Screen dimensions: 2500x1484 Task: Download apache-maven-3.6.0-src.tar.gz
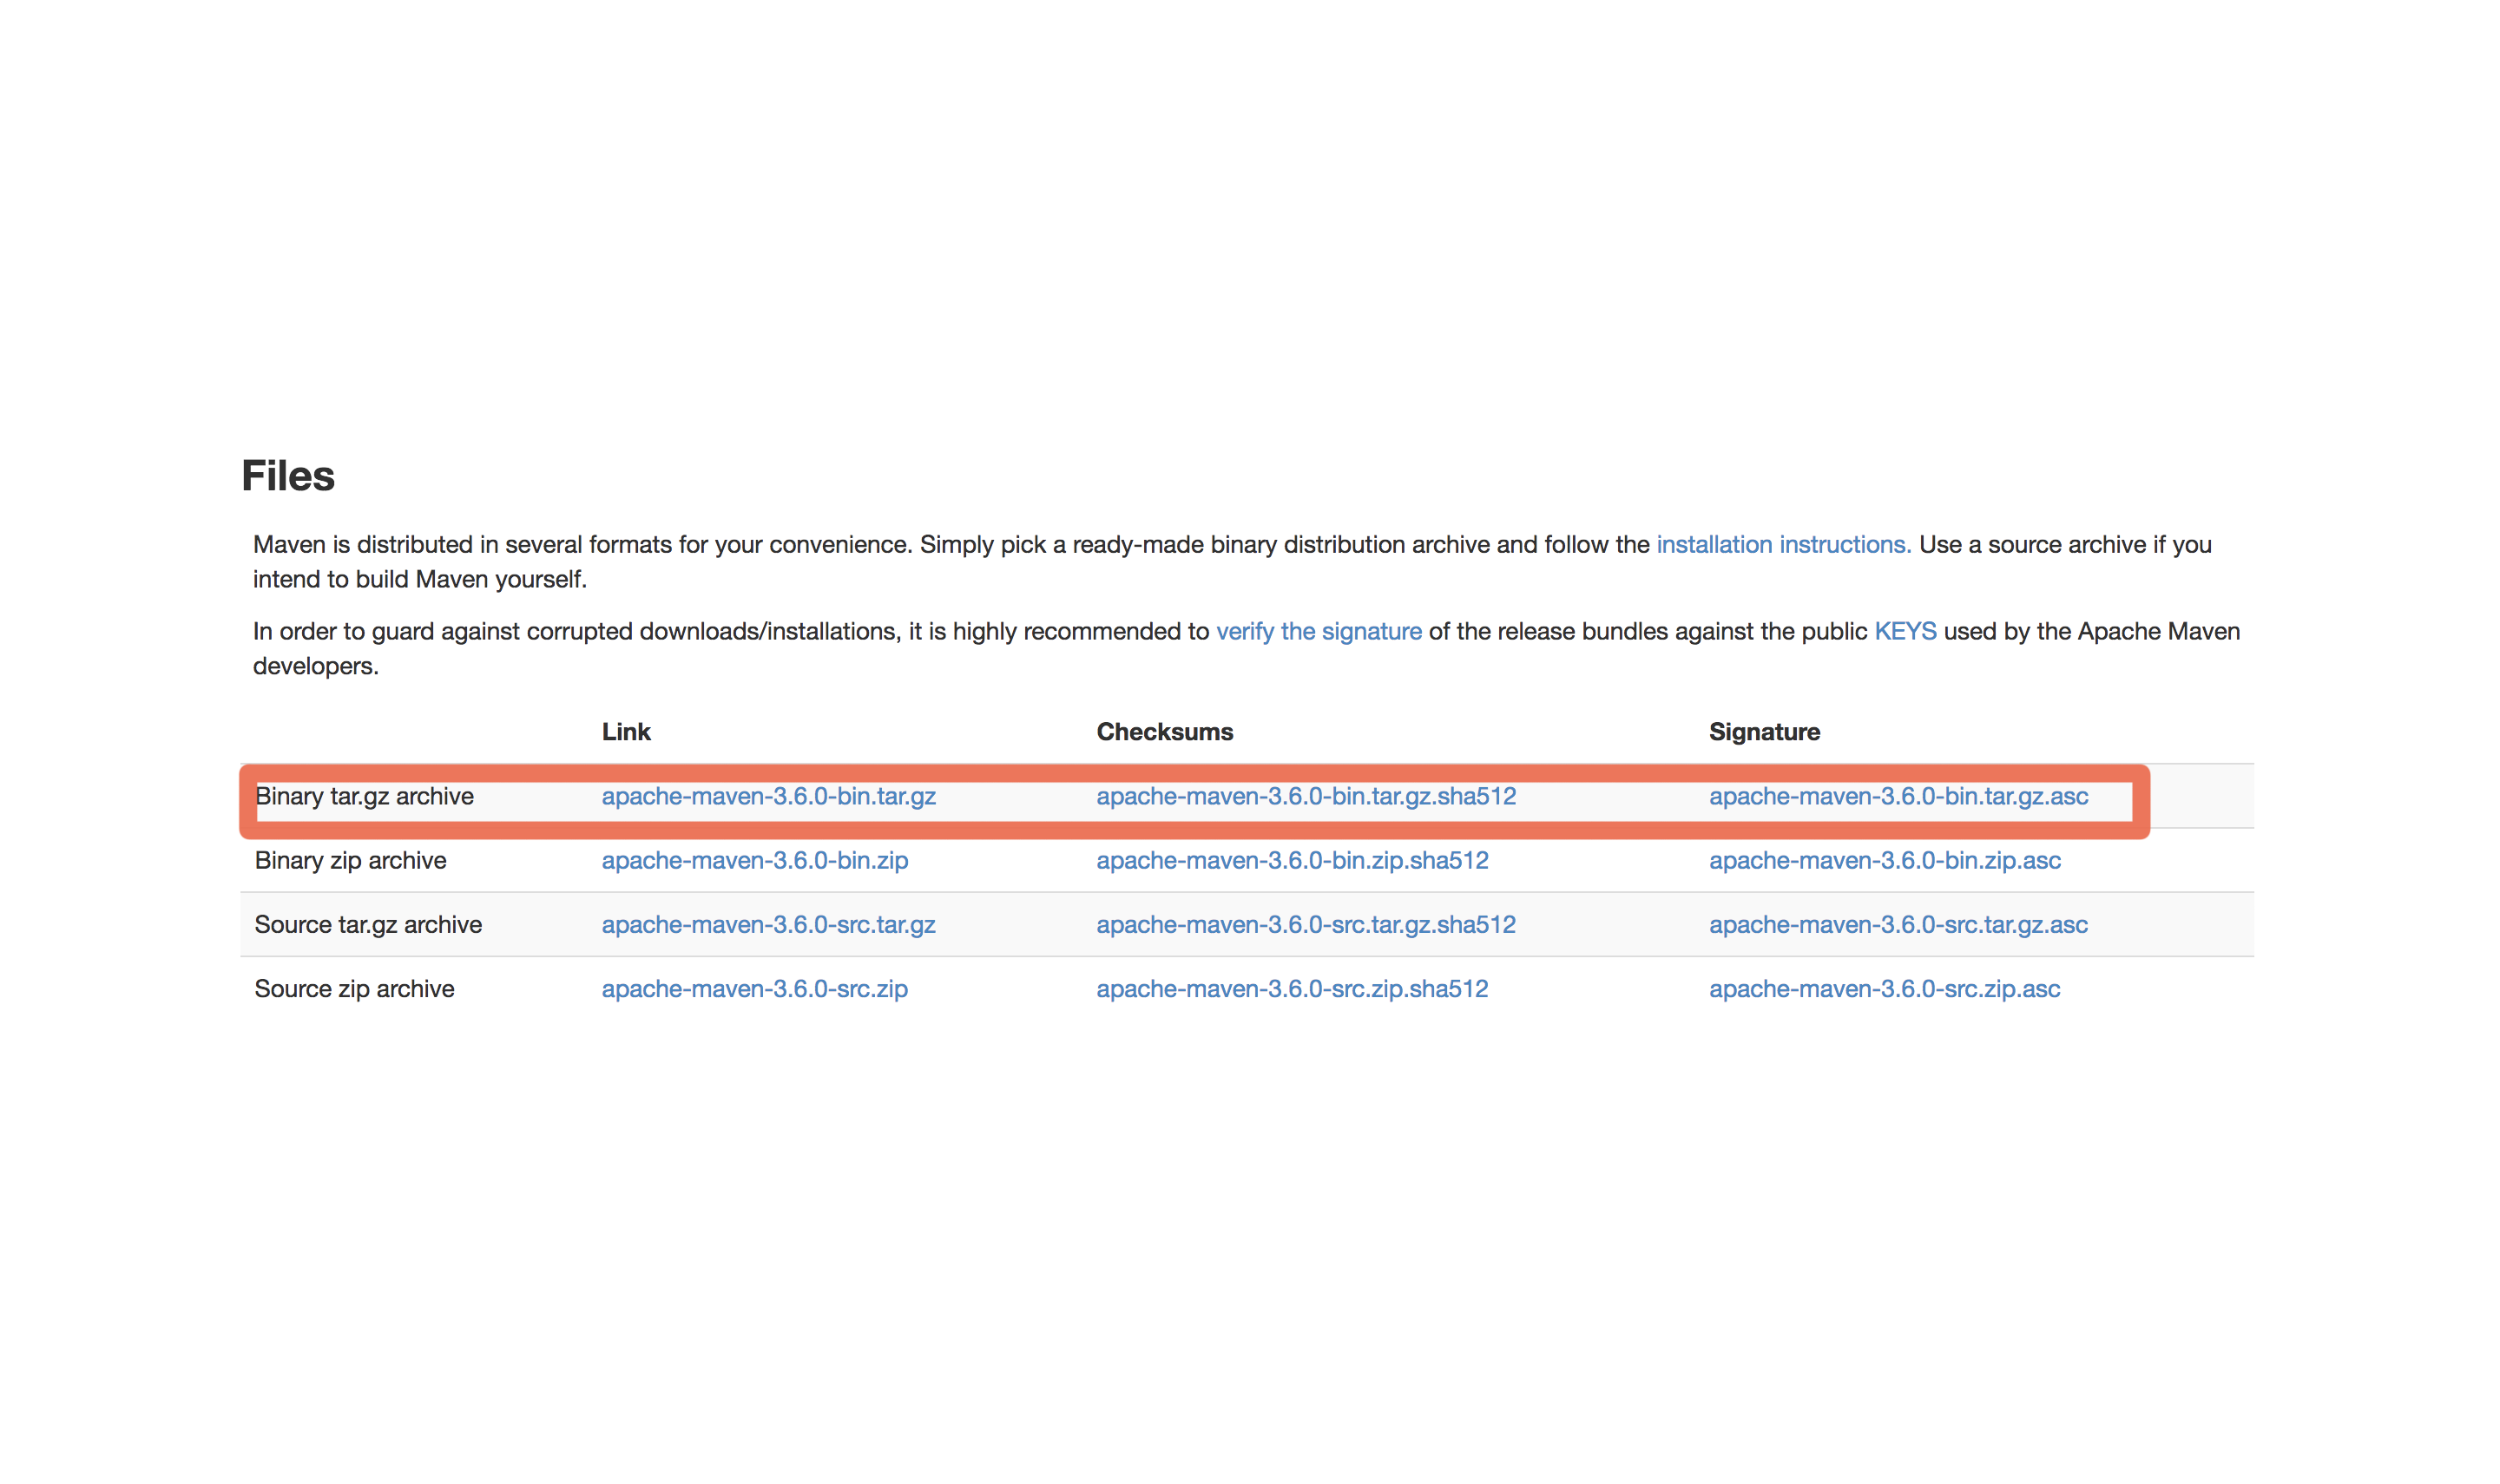[x=768, y=925]
